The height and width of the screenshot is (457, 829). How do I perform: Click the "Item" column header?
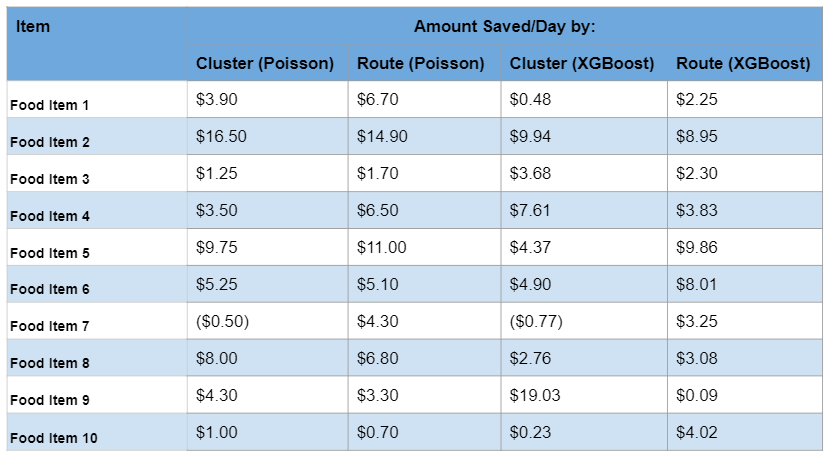(x=33, y=27)
